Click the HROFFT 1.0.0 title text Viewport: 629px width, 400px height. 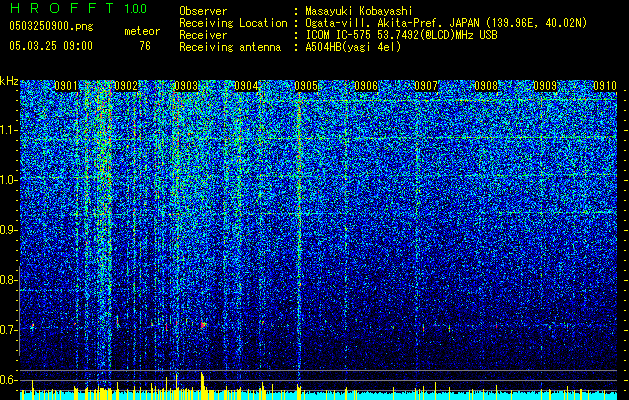pos(78,8)
